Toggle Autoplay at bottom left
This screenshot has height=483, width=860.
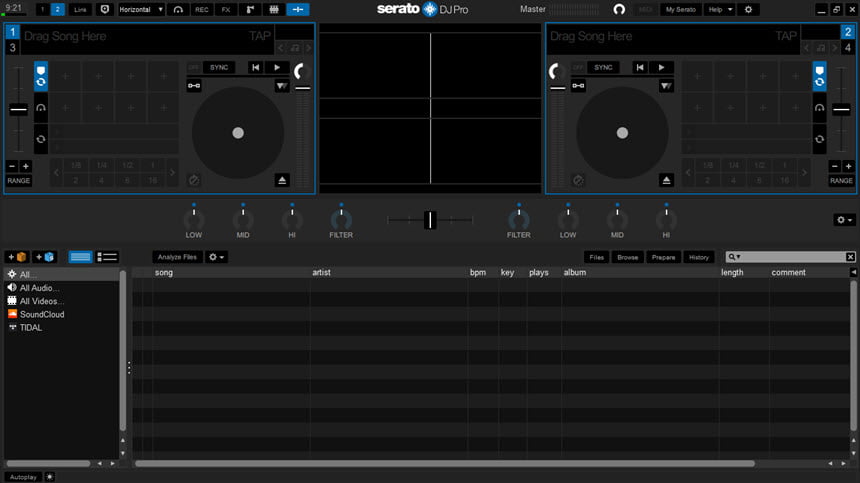tap(23, 477)
